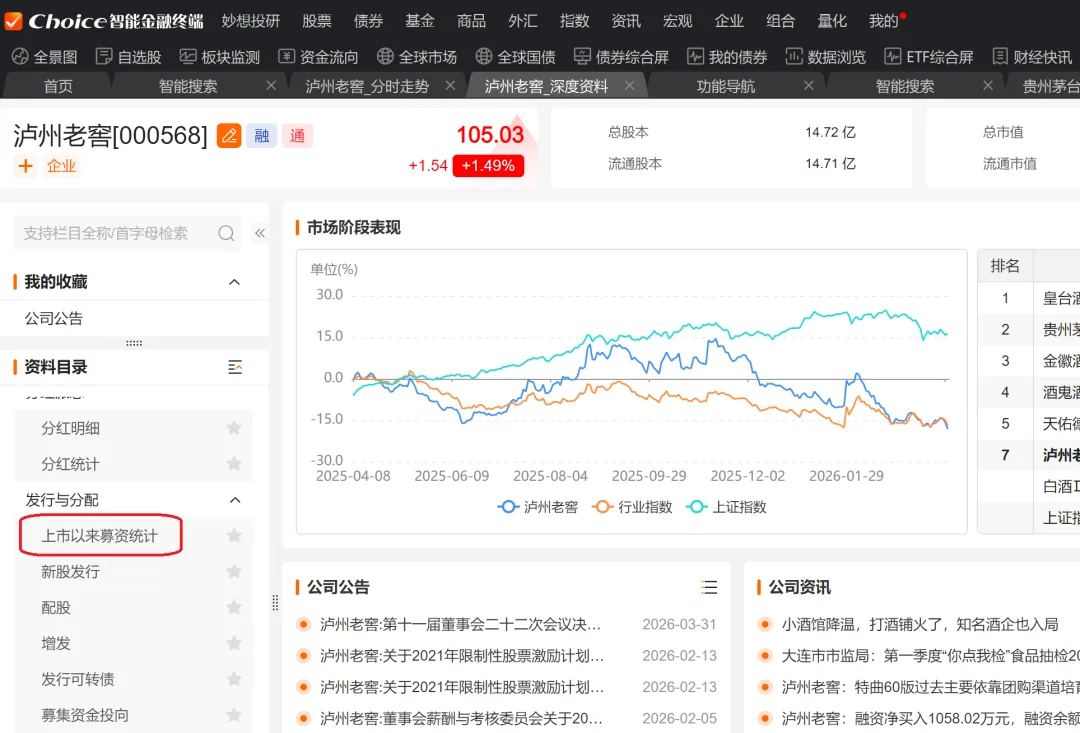
Task: Open 我的债券 my bonds
Action: [727, 57]
